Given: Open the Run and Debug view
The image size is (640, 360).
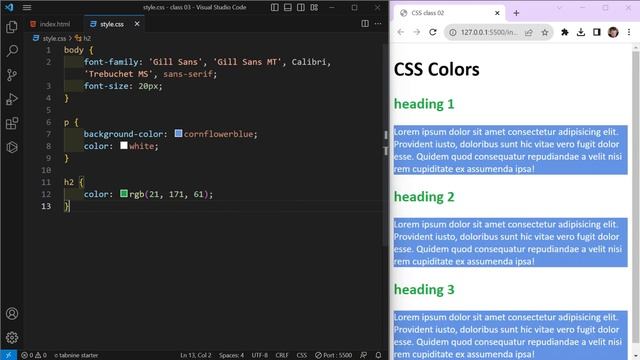Looking at the screenshot, I should tap(12, 99).
